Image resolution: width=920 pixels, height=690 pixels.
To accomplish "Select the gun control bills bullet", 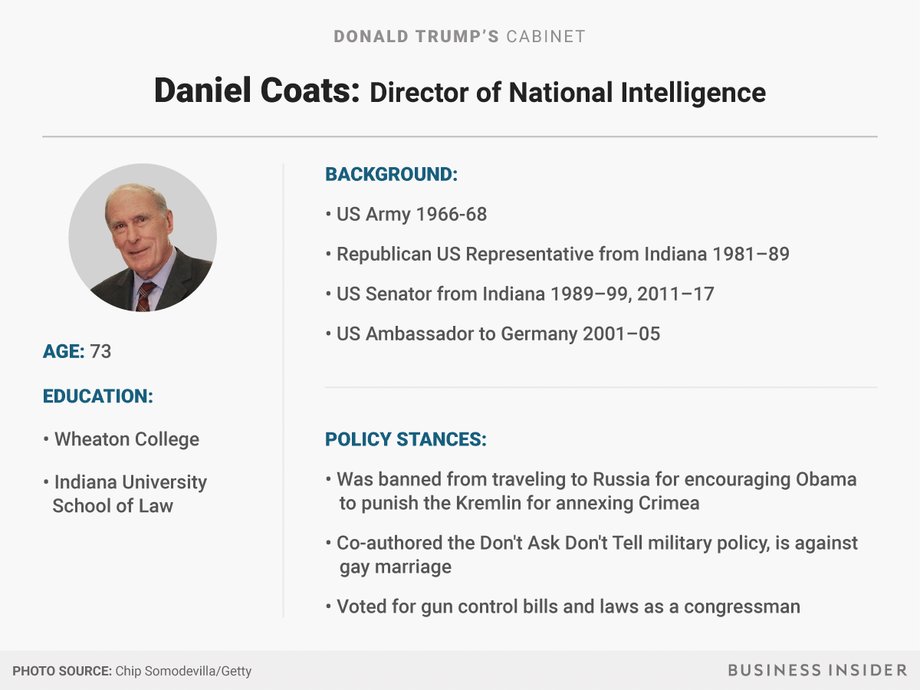I will pyautogui.click(x=563, y=607).
